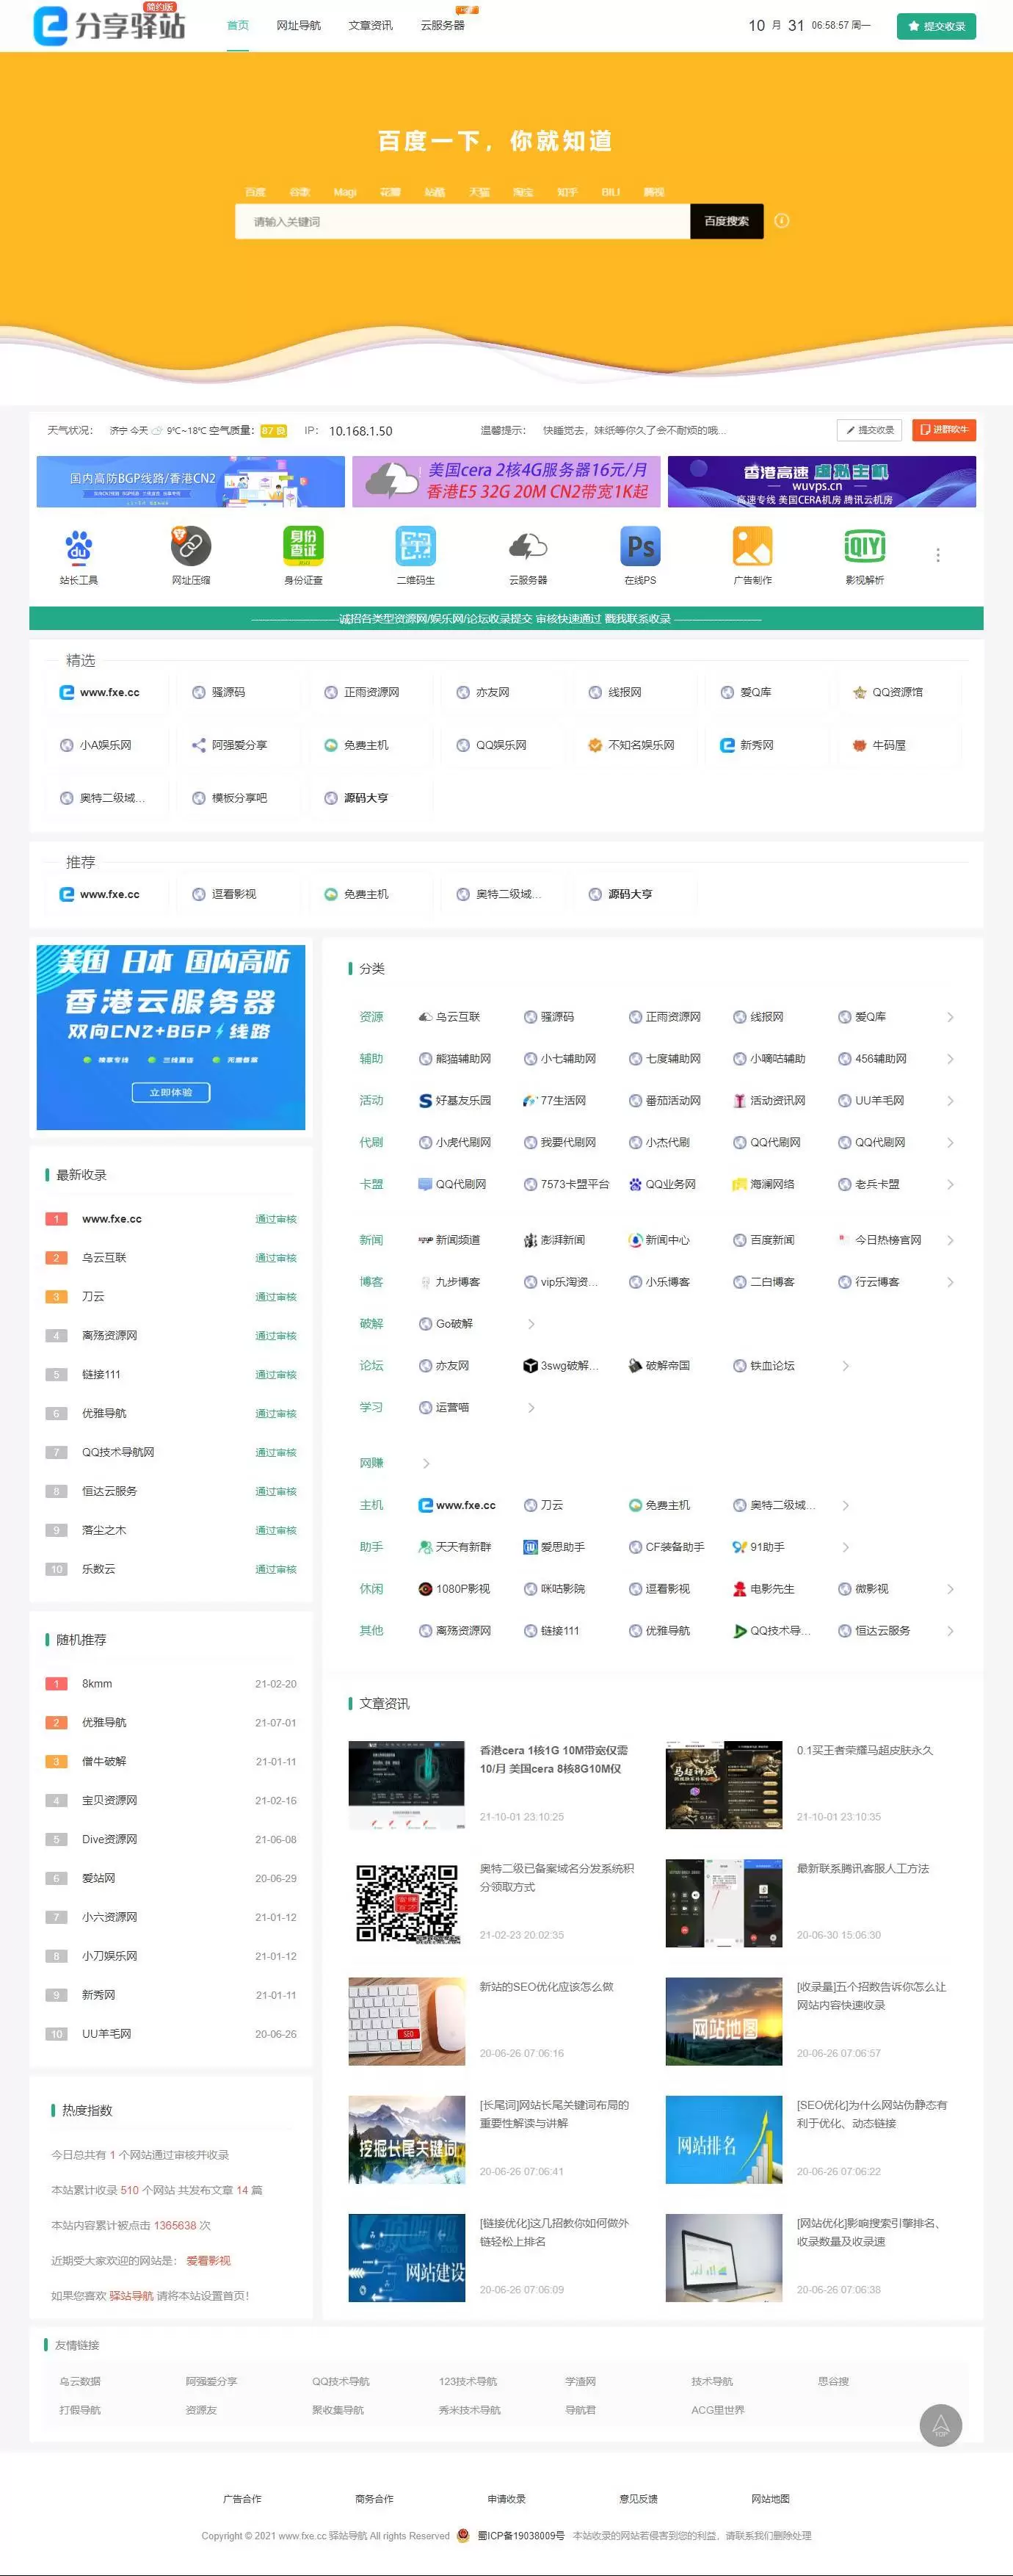1013x2576 pixels.
Task: Click the 百度搜索 search button
Action: [x=727, y=221]
